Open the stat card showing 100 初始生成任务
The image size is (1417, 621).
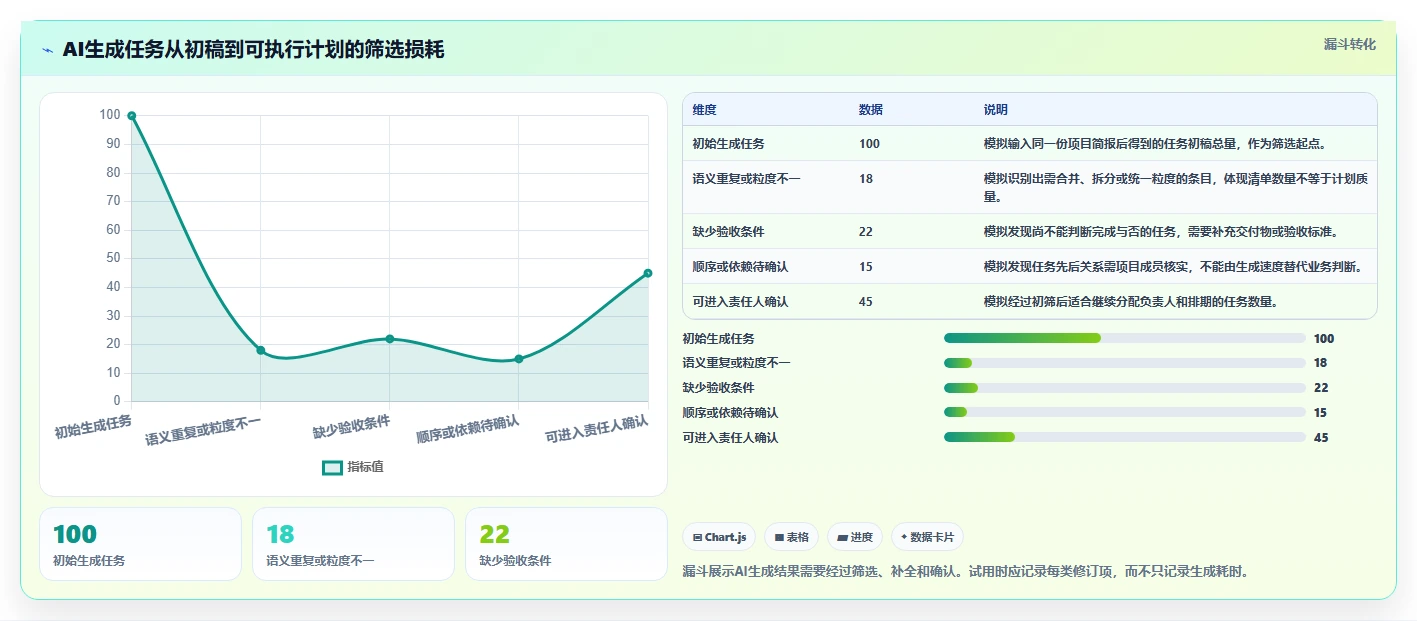[x=140, y=544]
